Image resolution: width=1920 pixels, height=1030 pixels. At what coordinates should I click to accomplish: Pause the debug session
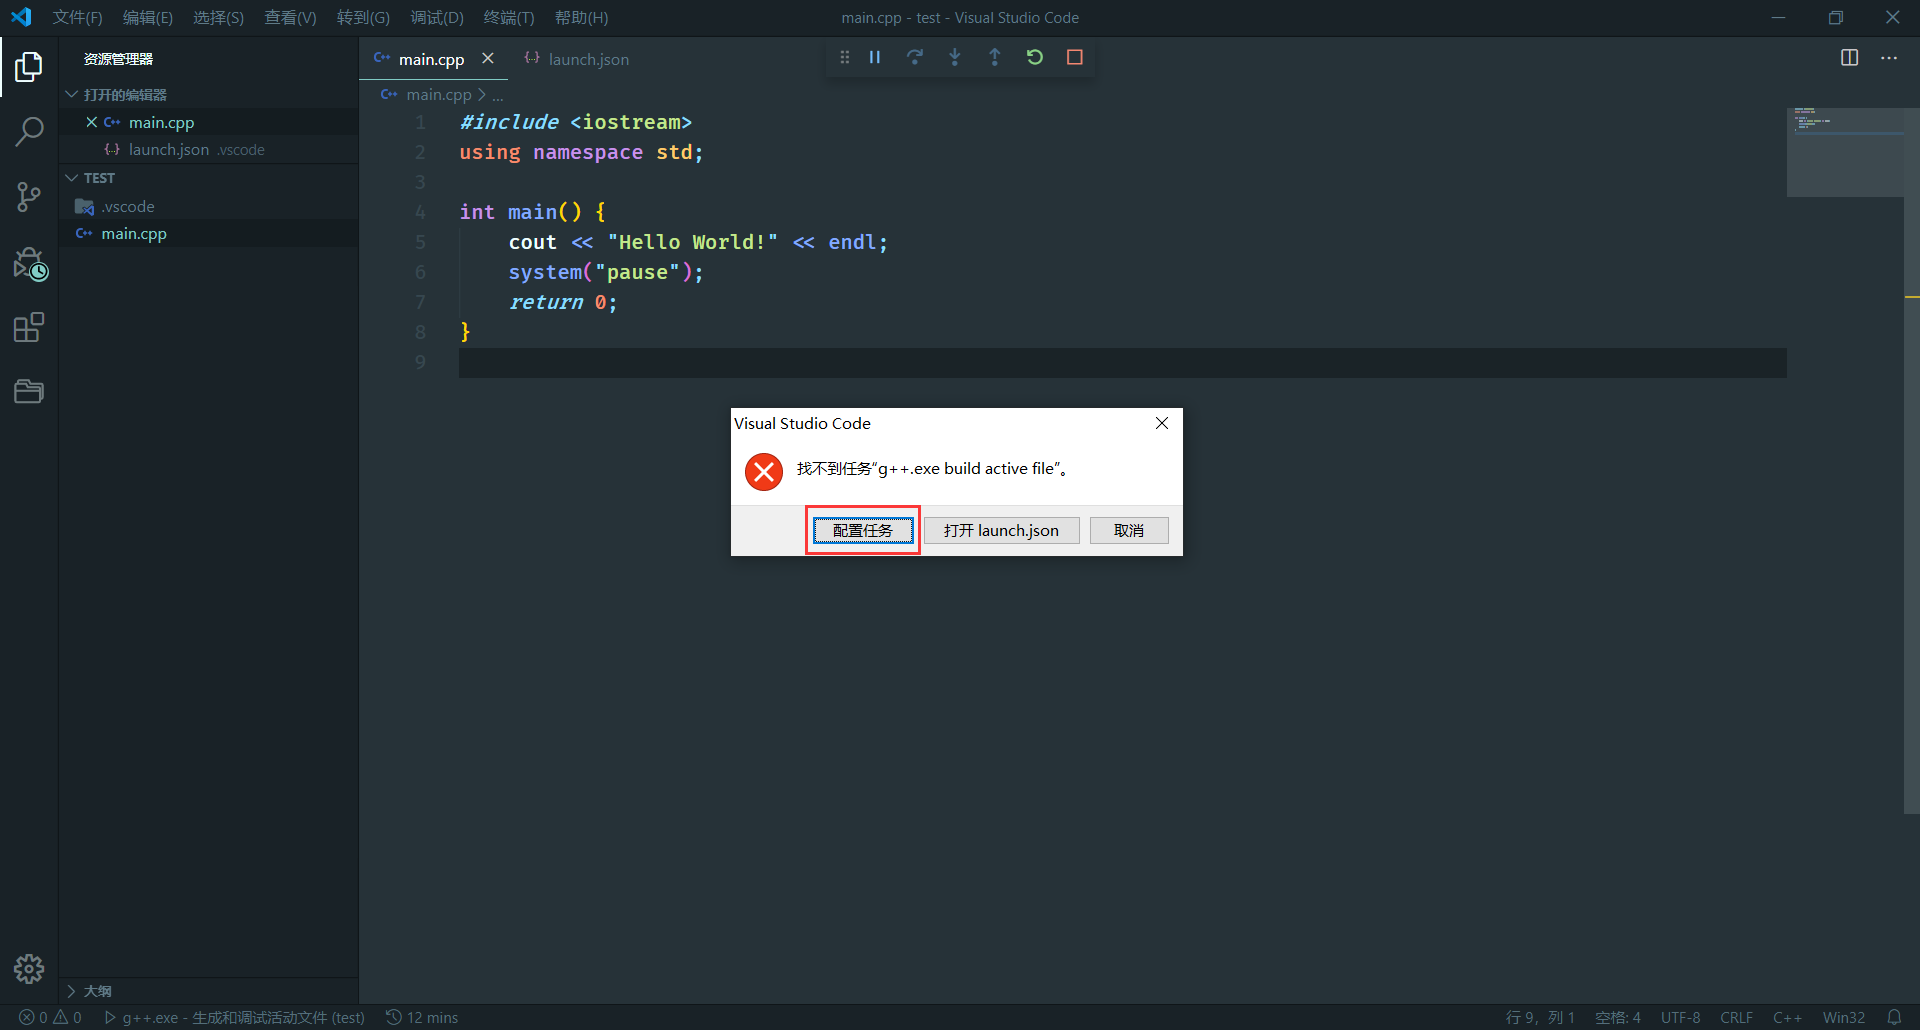[x=875, y=58]
